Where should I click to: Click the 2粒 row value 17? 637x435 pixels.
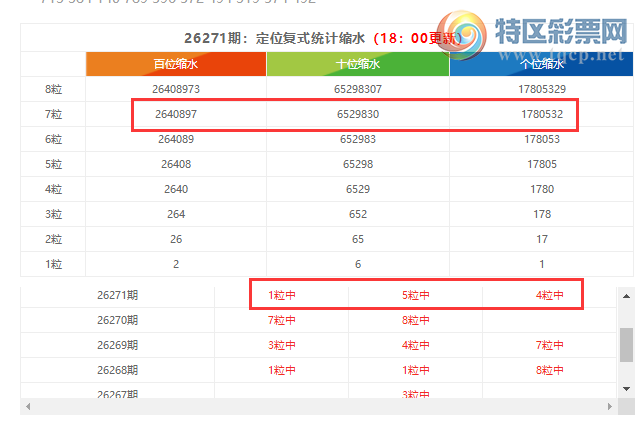[x=542, y=239]
